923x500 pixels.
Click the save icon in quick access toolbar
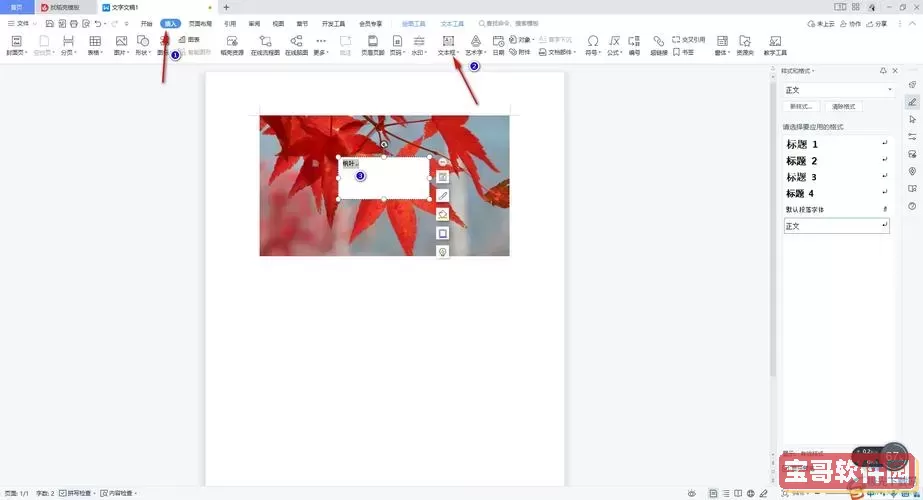tap(49, 24)
